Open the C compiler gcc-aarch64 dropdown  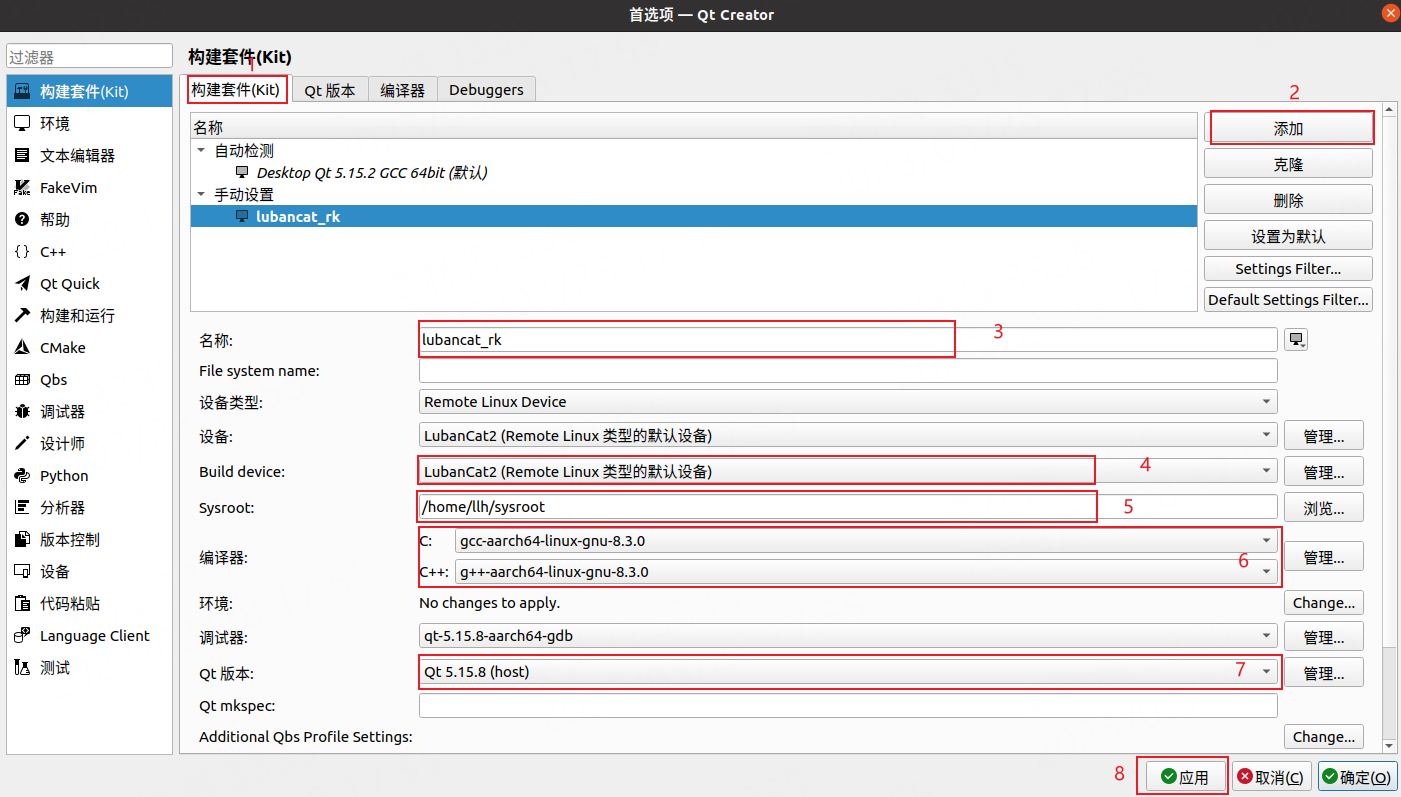[x=866, y=541]
